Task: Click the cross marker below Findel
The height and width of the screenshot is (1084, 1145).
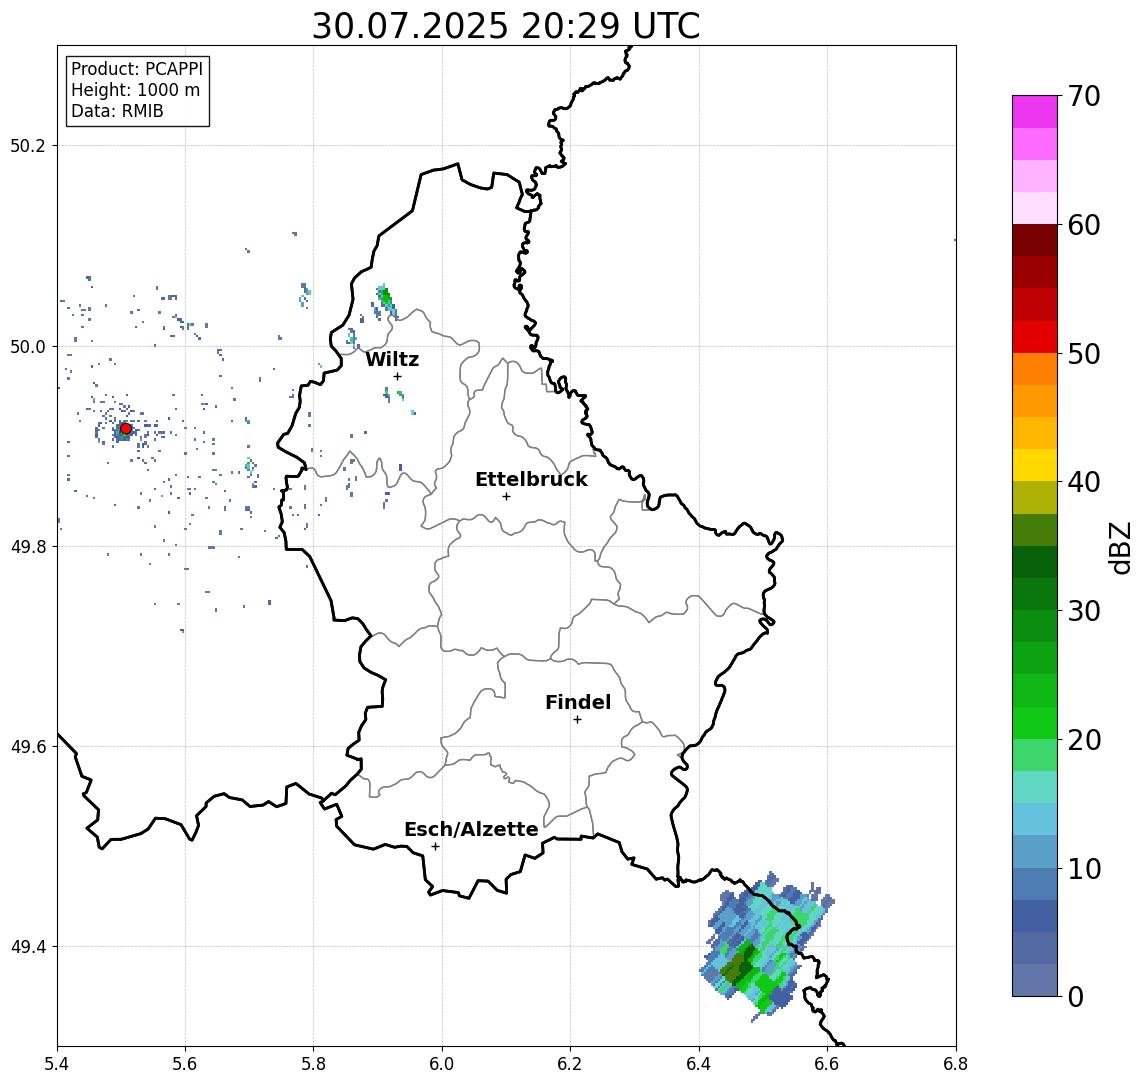Action: (x=577, y=720)
